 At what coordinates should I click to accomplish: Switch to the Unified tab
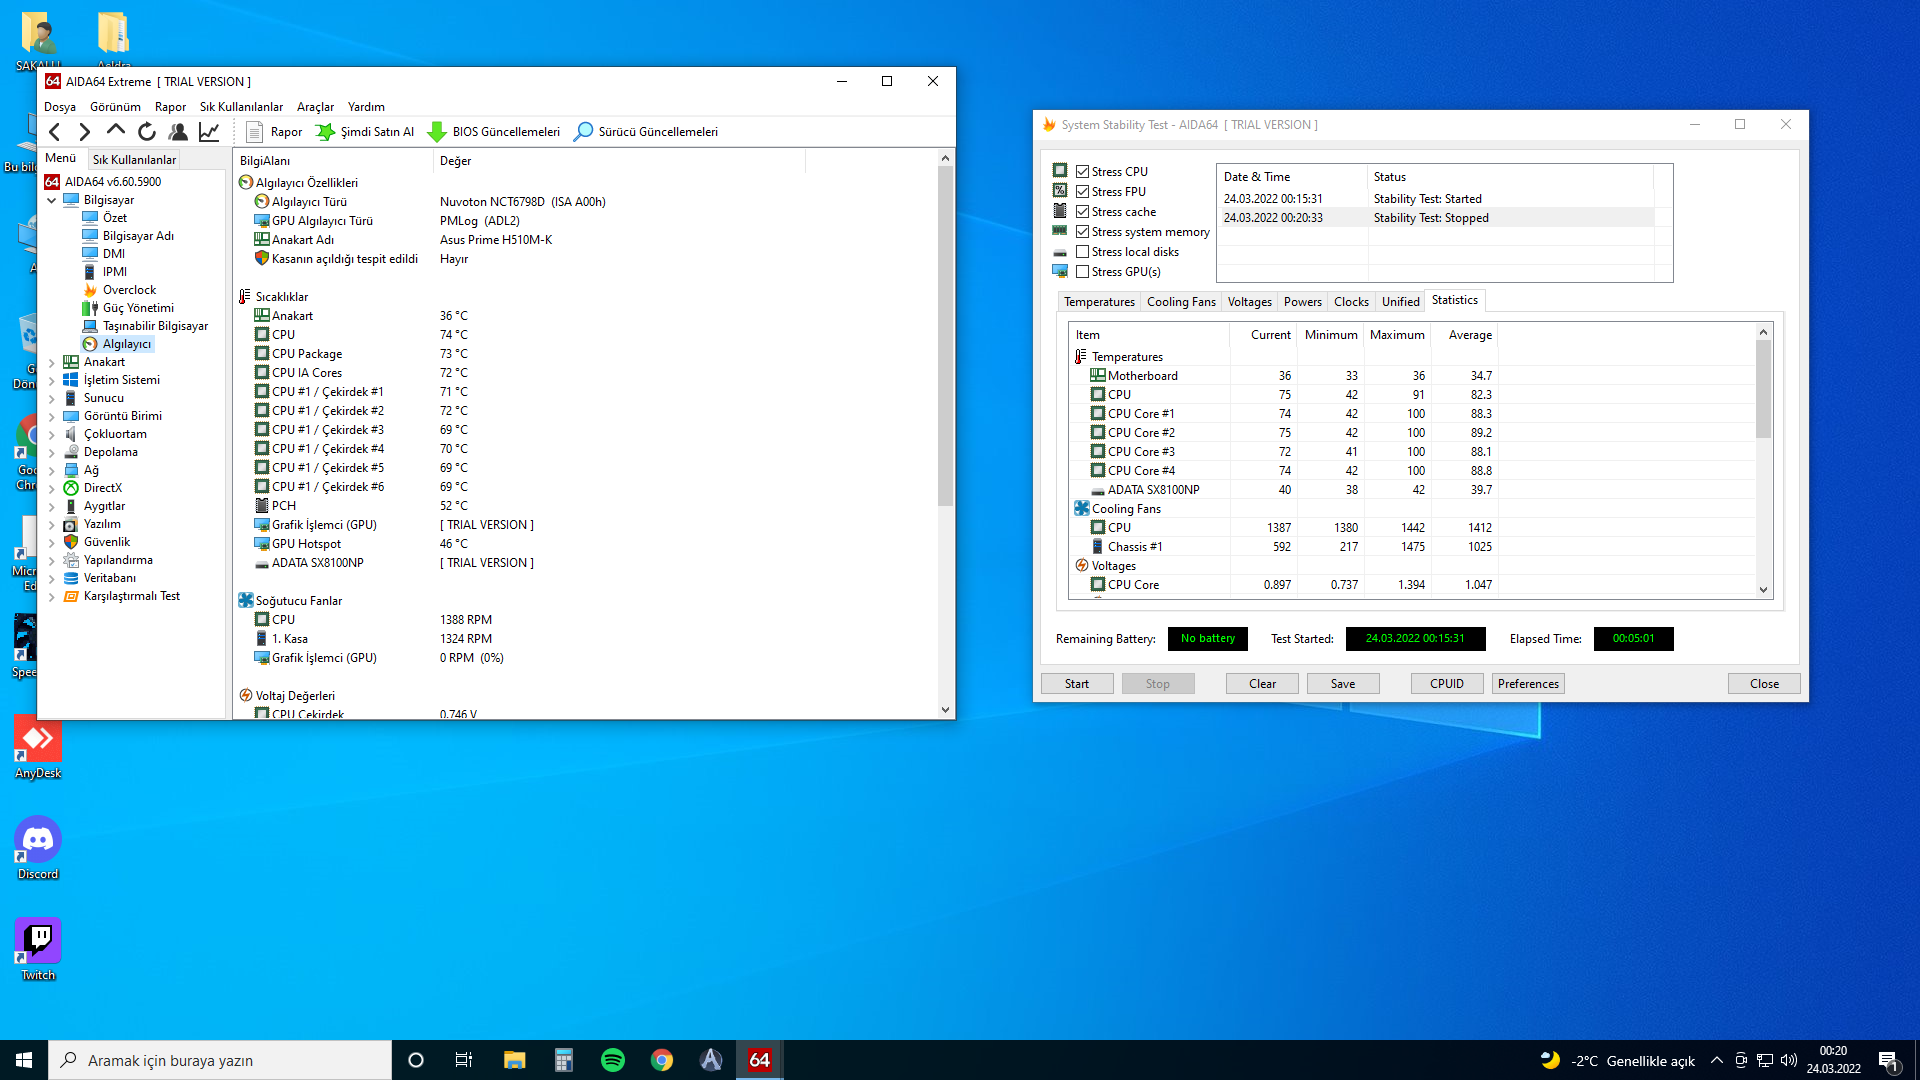point(1400,302)
